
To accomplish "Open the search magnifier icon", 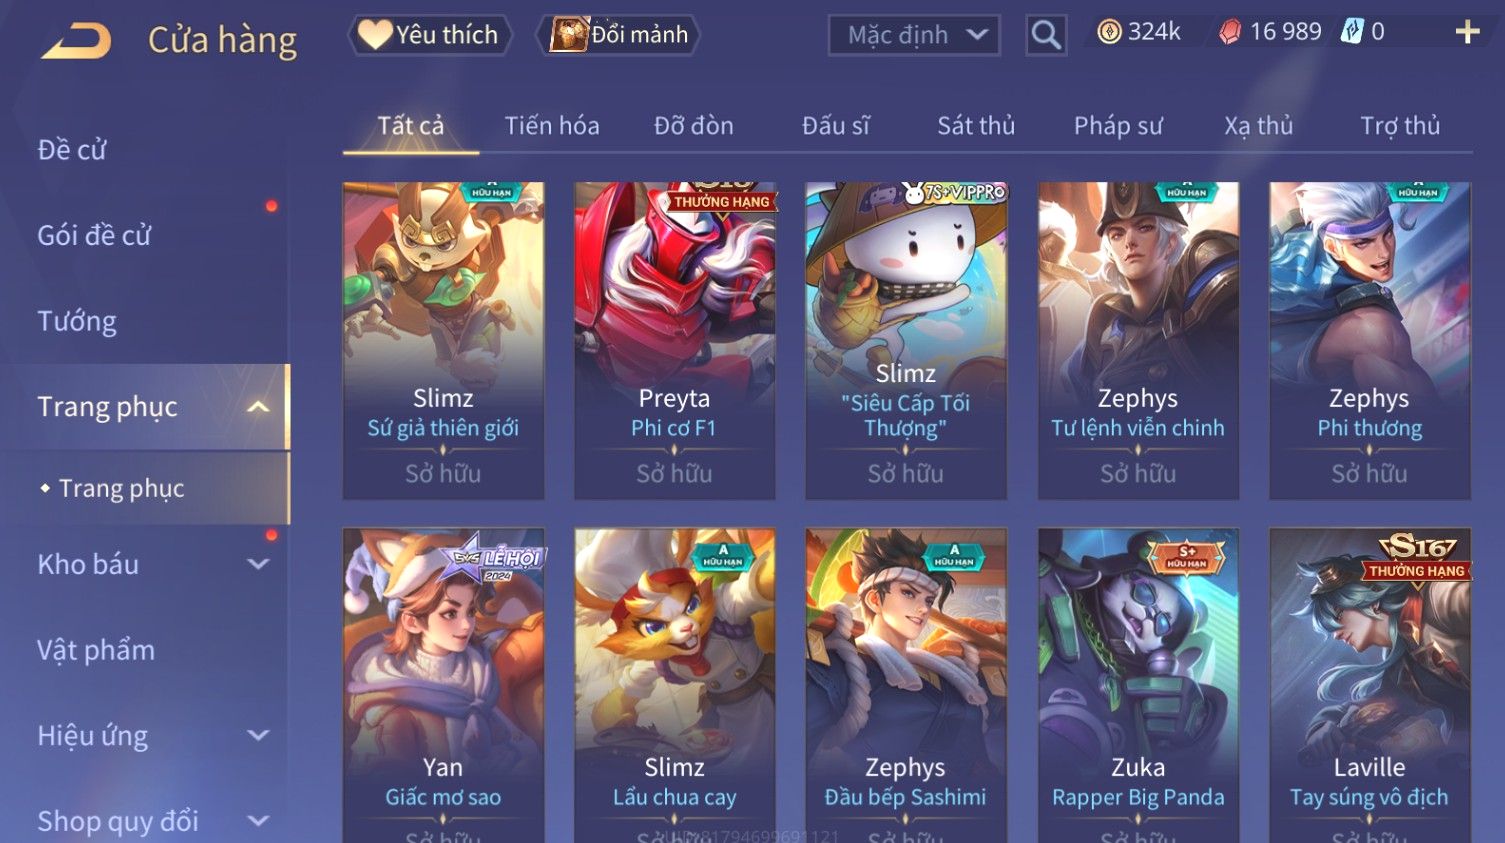I will [x=1046, y=35].
